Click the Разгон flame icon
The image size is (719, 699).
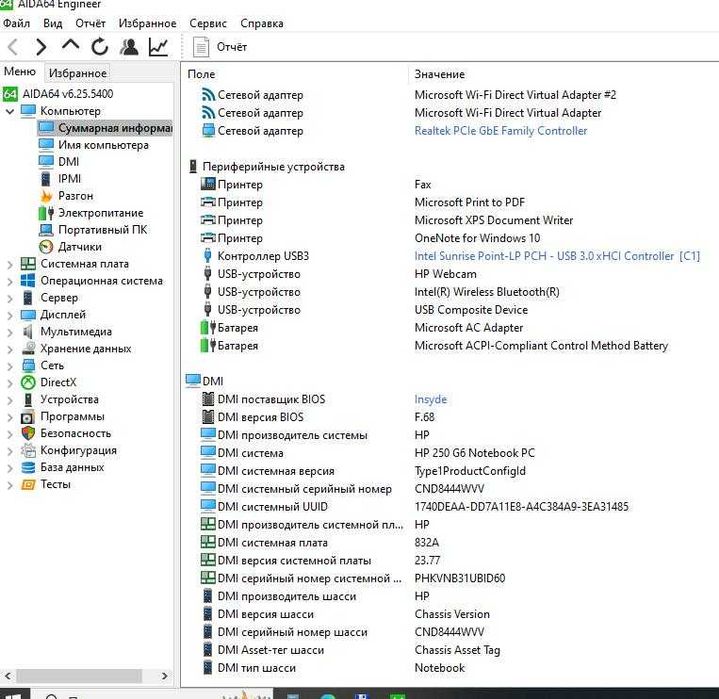coord(46,196)
